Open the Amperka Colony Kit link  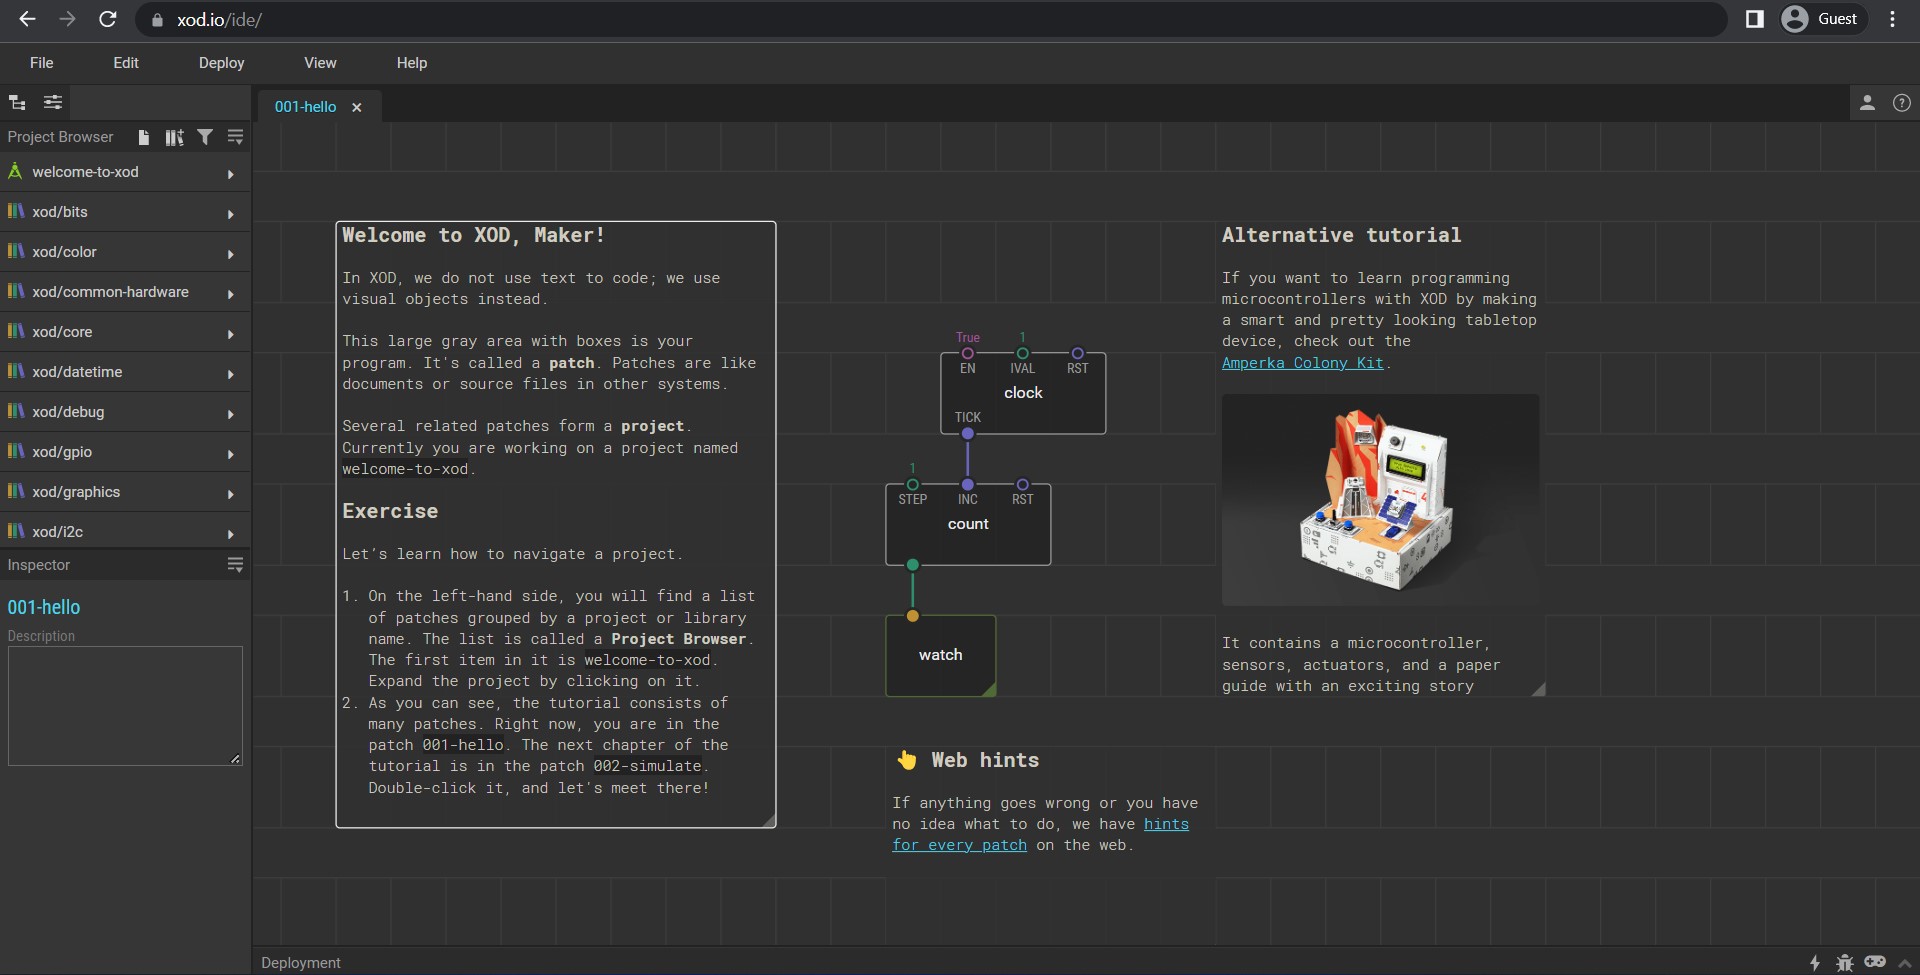click(1302, 363)
